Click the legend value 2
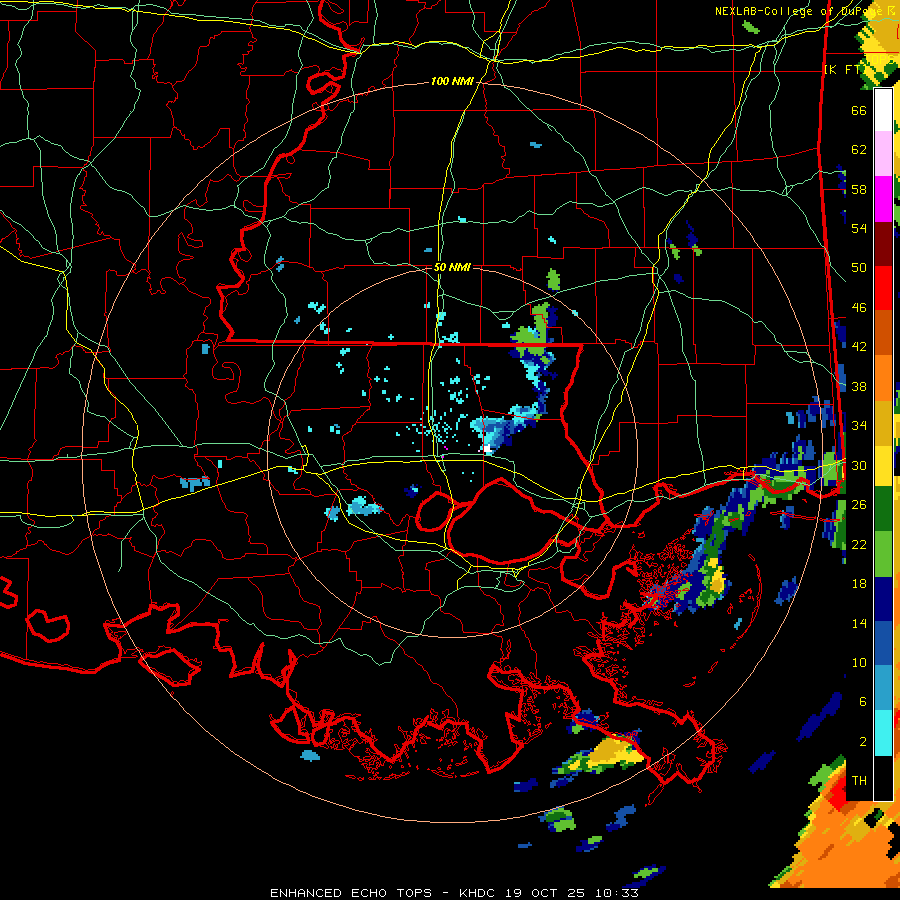 pos(862,742)
